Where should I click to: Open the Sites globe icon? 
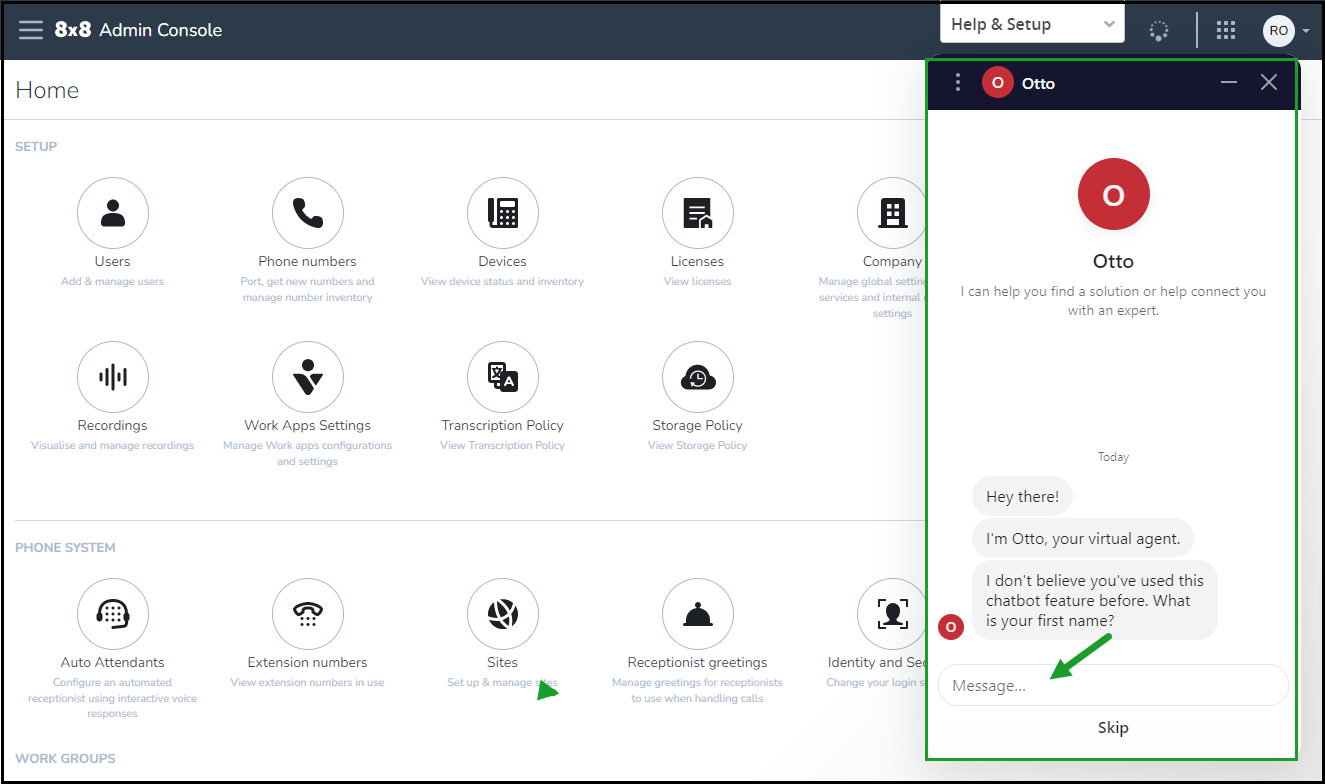(503, 614)
